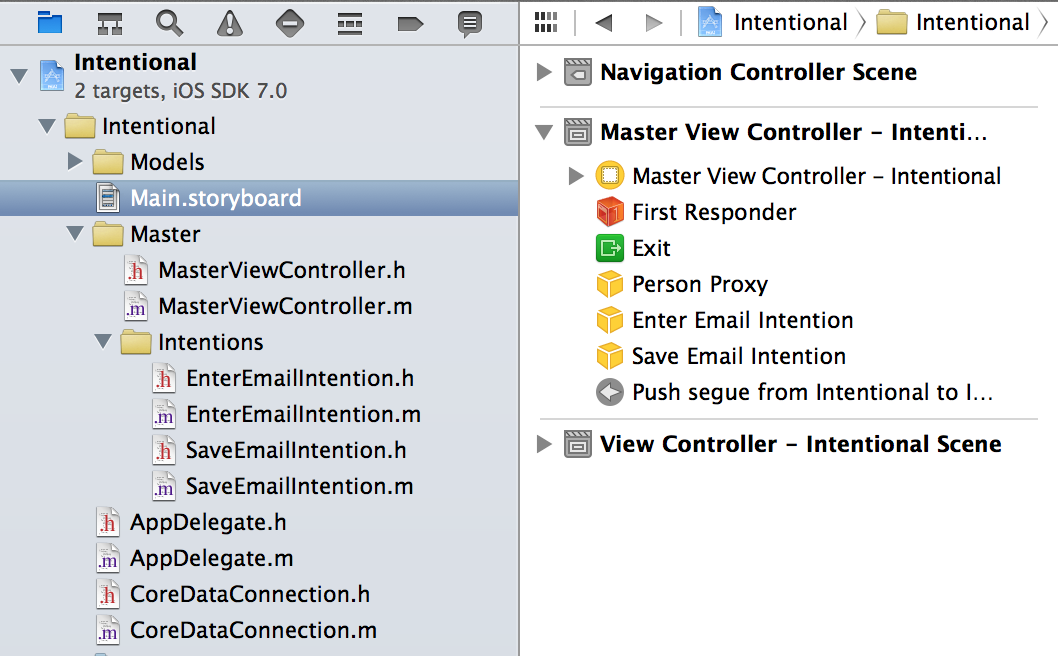This screenshot has width=1058, height=656.
Task: Show the Issue navigator warning icon
Action: pyautogui.click(x=230, y=22)
